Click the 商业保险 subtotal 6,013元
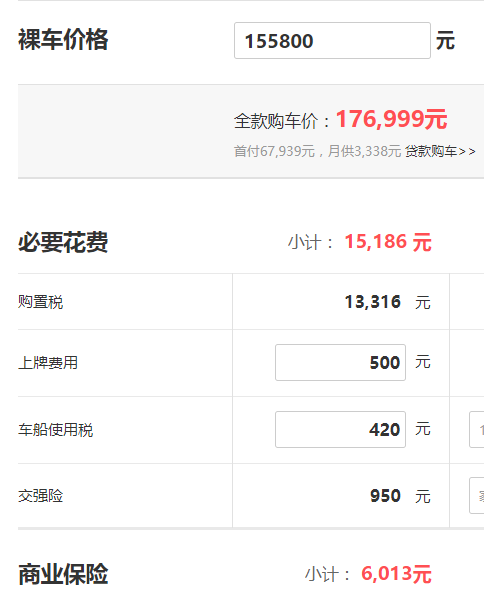Viewport: 484px width, 605px height. (396, 574)
